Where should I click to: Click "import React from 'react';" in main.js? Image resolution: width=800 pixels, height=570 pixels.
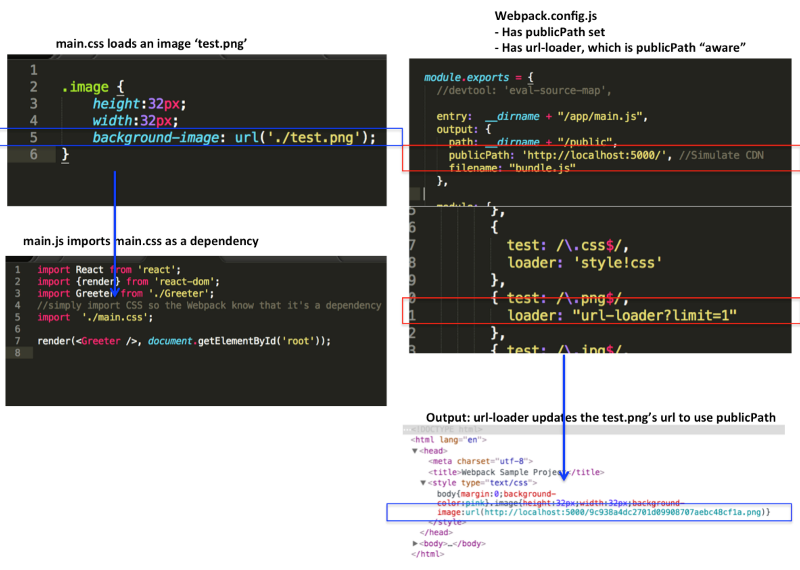click(x=109, y=269)
